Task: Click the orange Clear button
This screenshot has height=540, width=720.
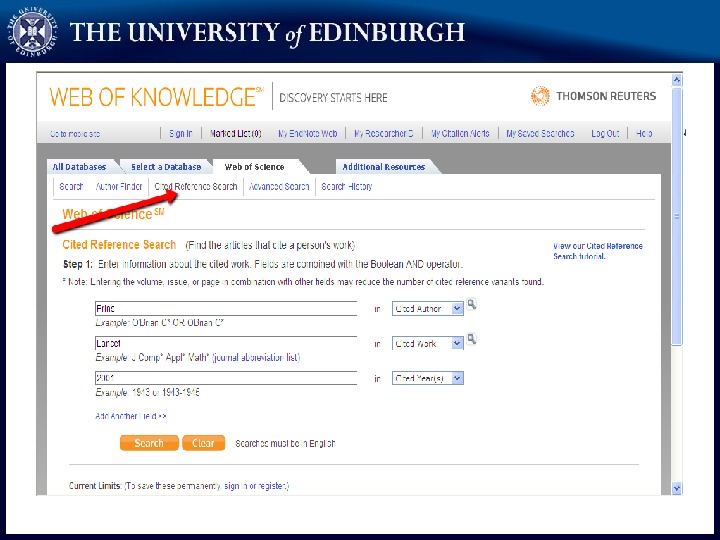Action: [203, 443]
